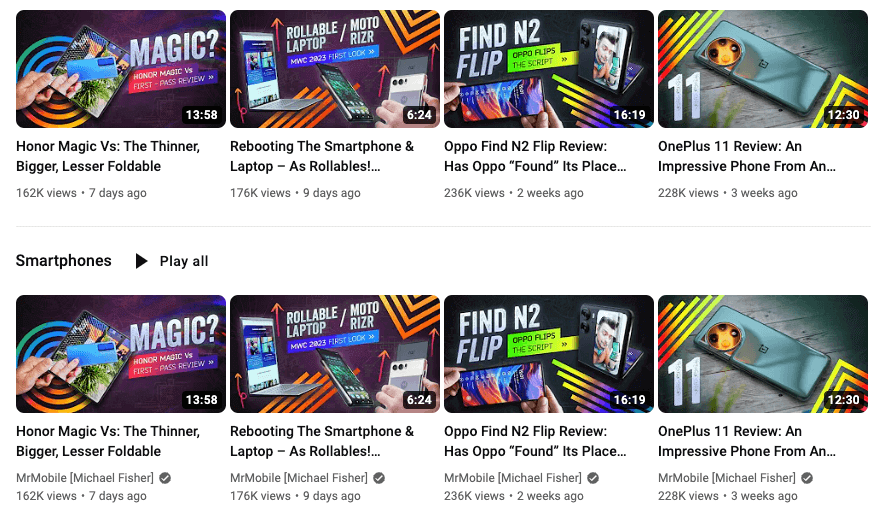Image resolution: width=871 pixels, height=517 pixels.
Task: Open Smartphones-row Honor Magic Vs thumbnail
Action: [x=121, y=354]
